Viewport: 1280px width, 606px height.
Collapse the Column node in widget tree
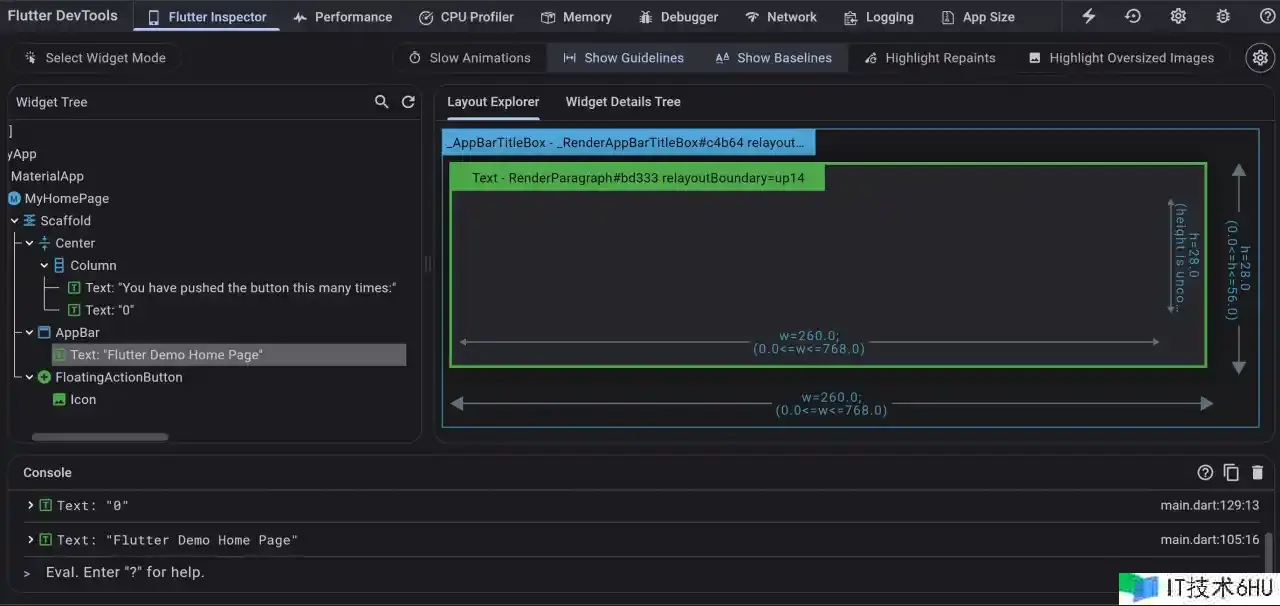[x=45, y=266]
